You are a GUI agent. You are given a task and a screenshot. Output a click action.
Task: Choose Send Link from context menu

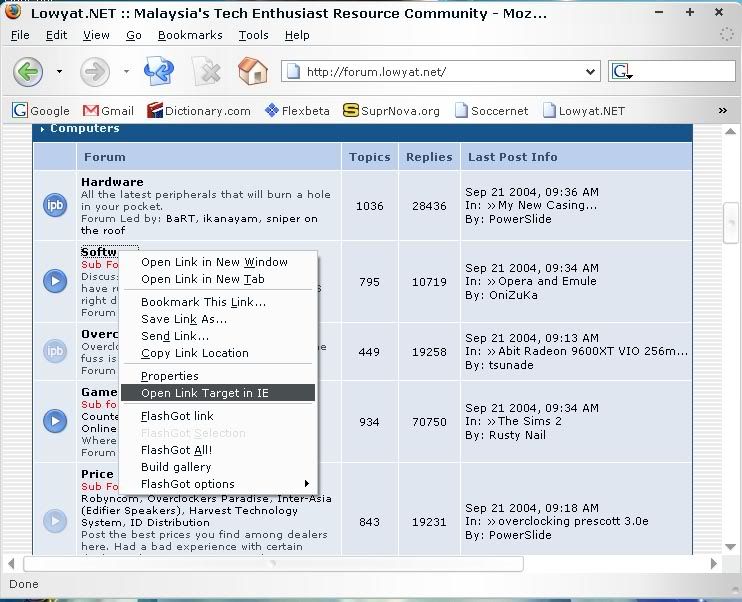point(218,336)
